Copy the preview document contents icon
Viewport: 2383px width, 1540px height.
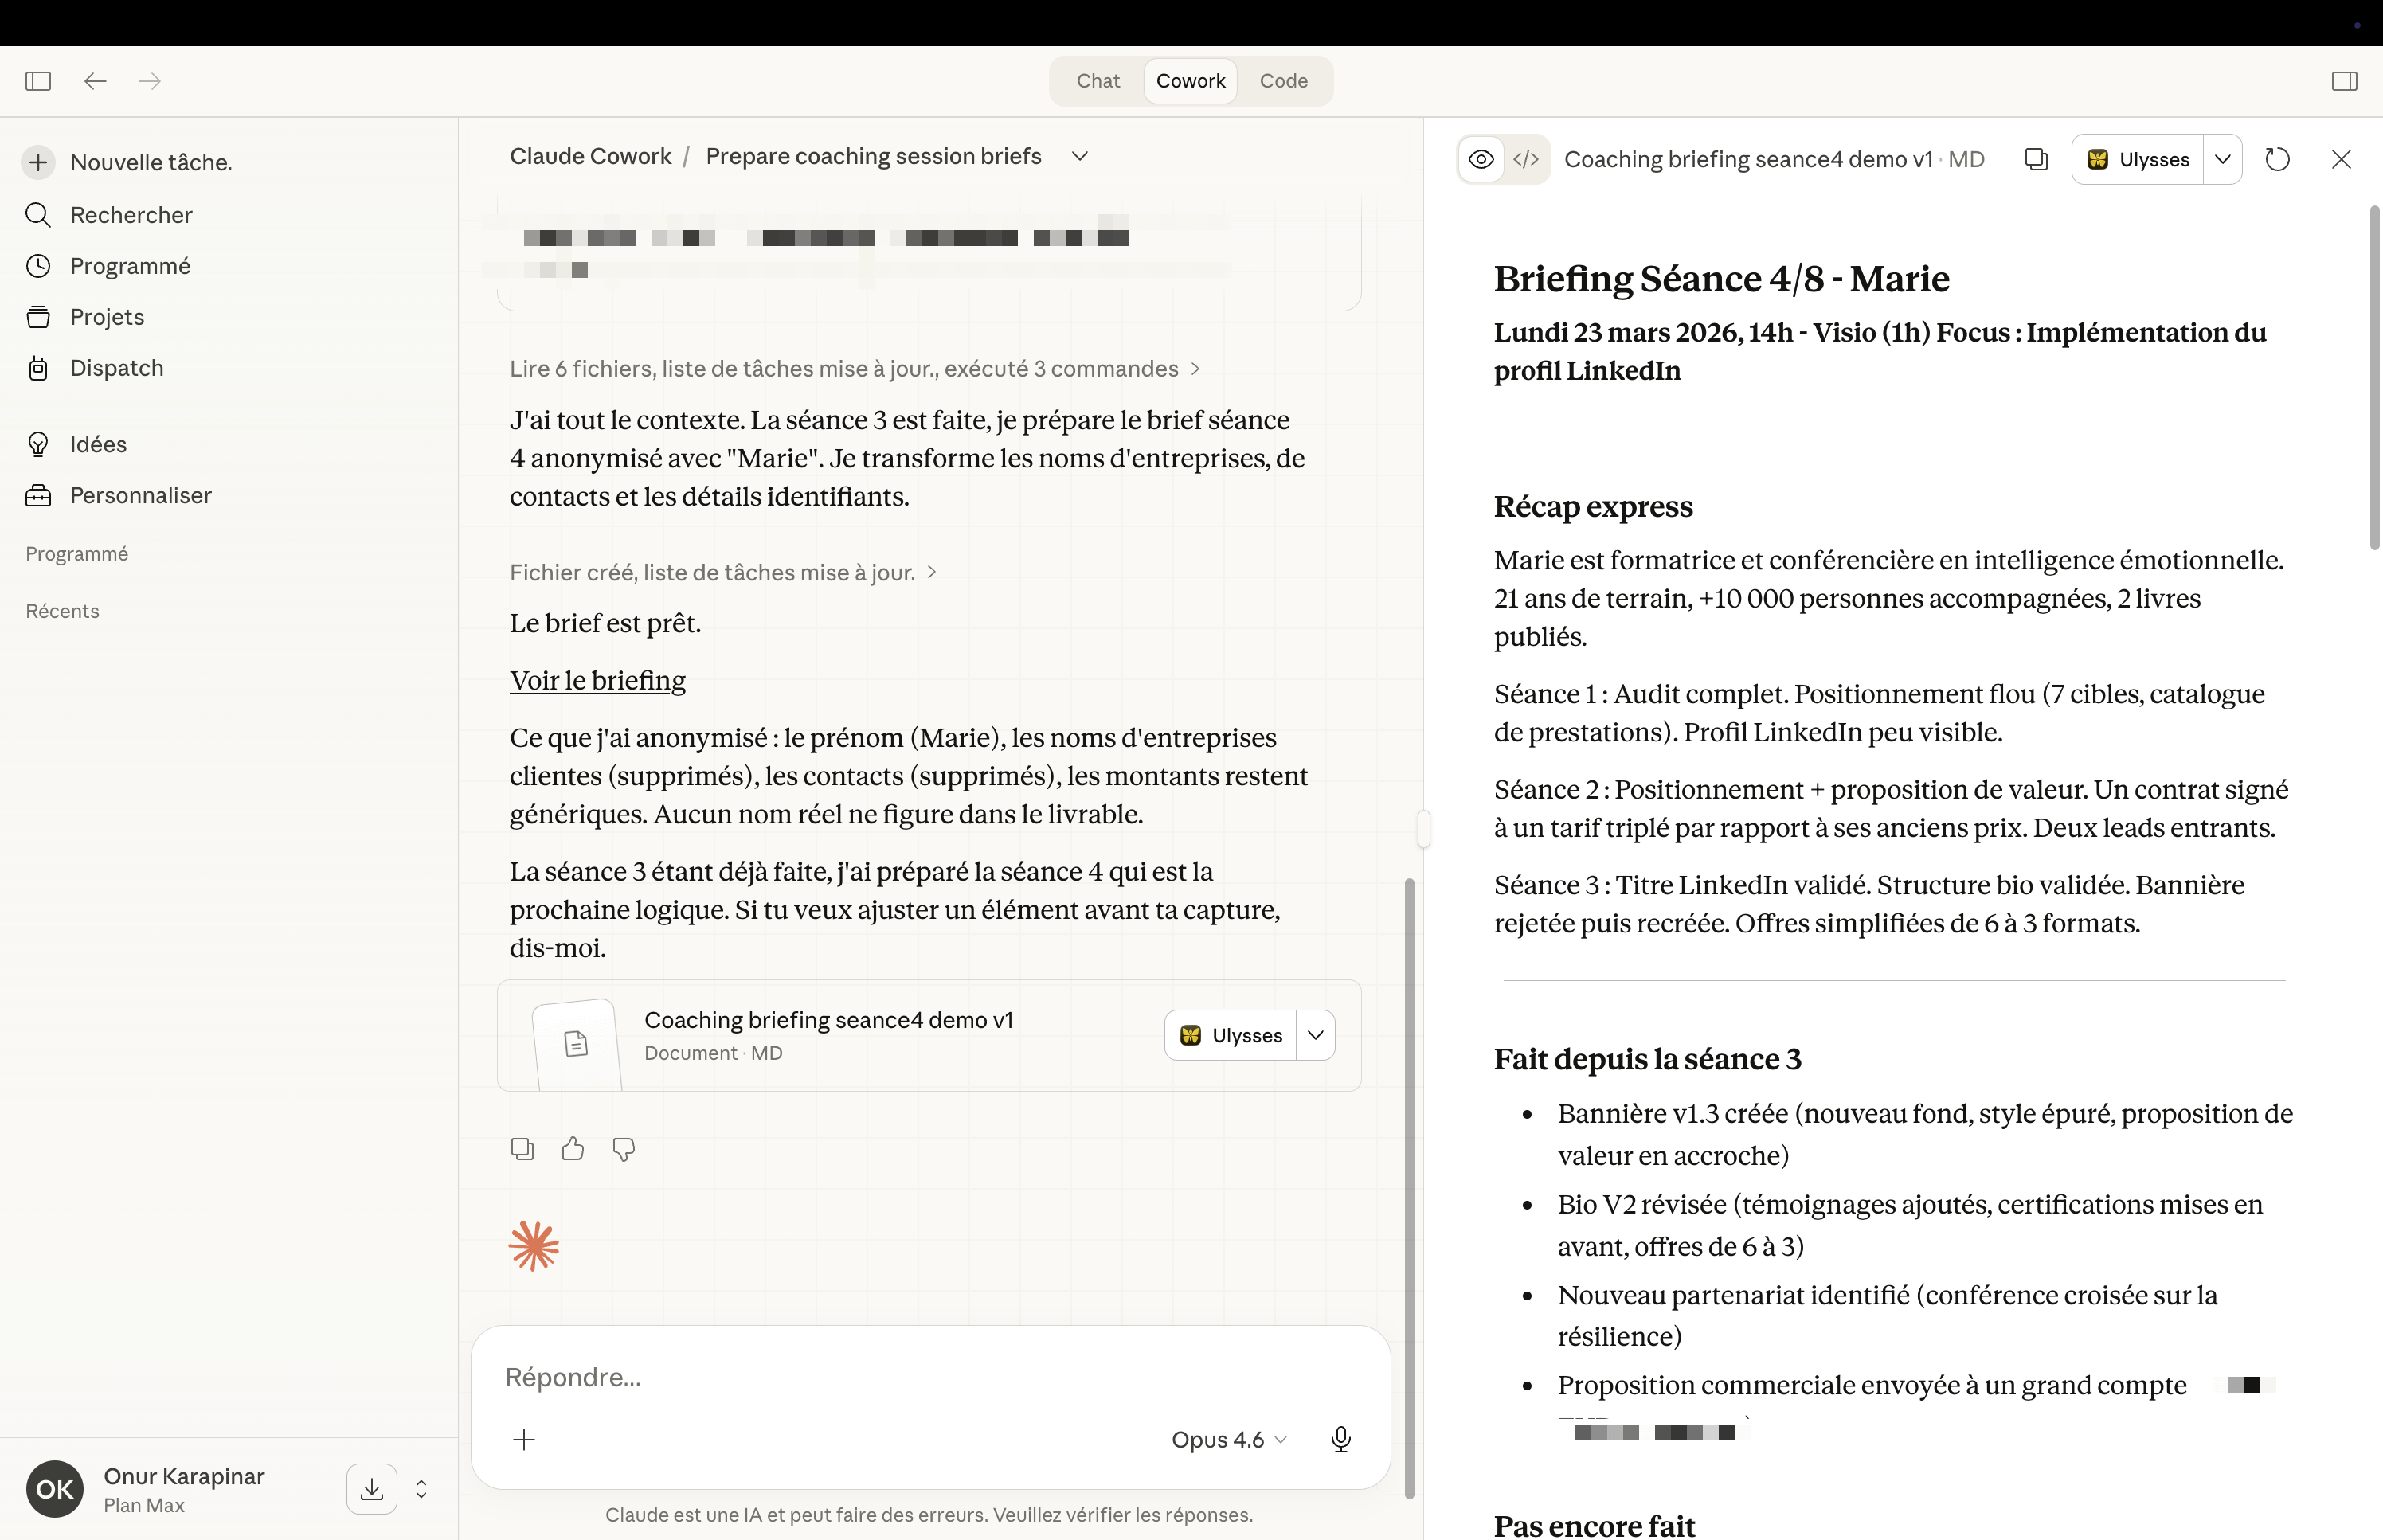coord(2036,160)
